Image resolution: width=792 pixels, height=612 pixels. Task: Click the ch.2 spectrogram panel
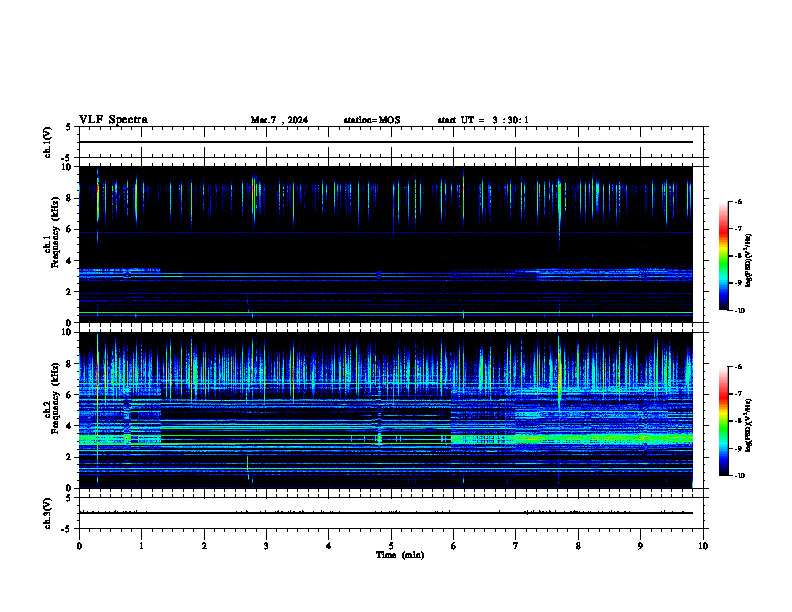click(386, 410)
